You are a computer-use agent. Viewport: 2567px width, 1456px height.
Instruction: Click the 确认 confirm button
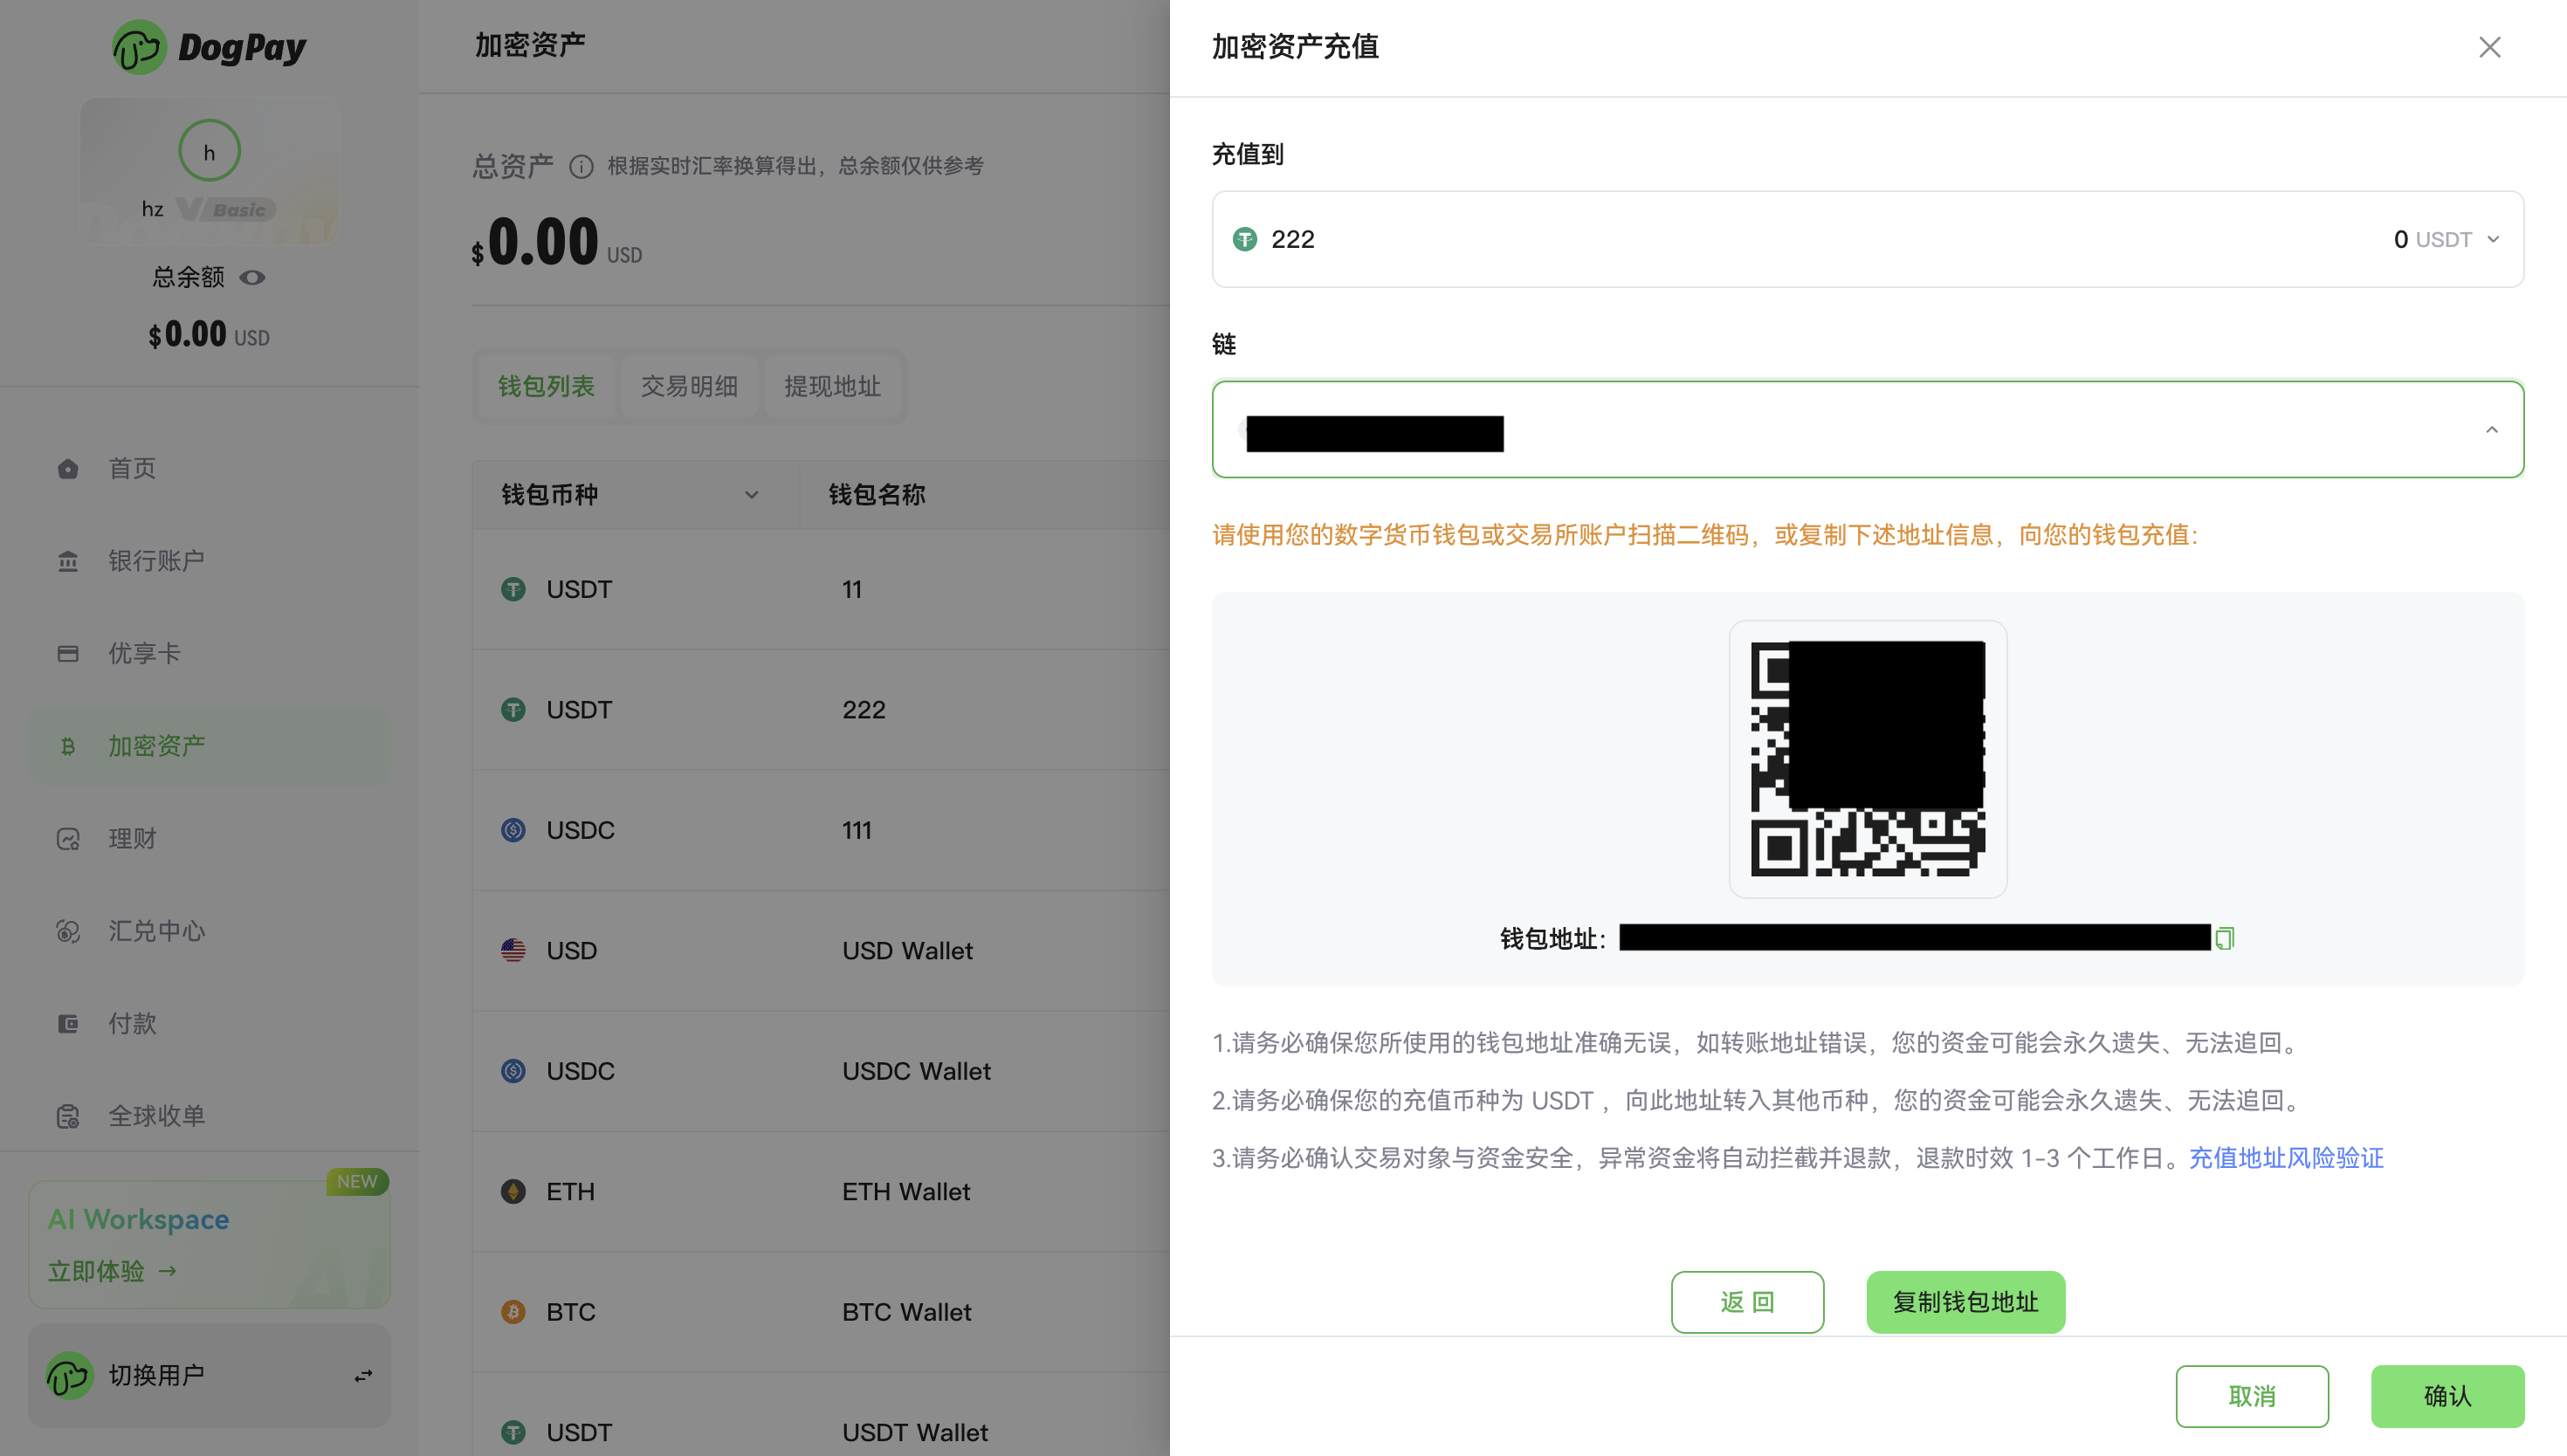click(x=2447, y=1396)
